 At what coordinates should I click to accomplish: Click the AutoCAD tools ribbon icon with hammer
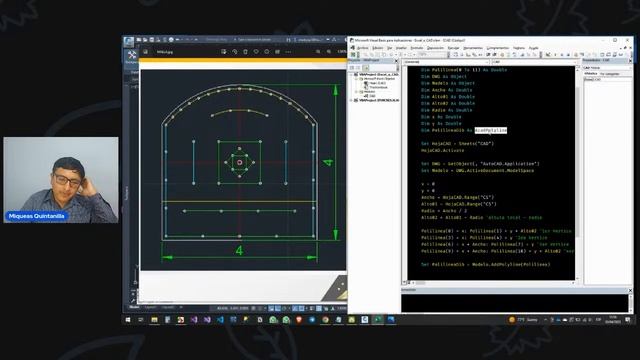coord(131,55)
